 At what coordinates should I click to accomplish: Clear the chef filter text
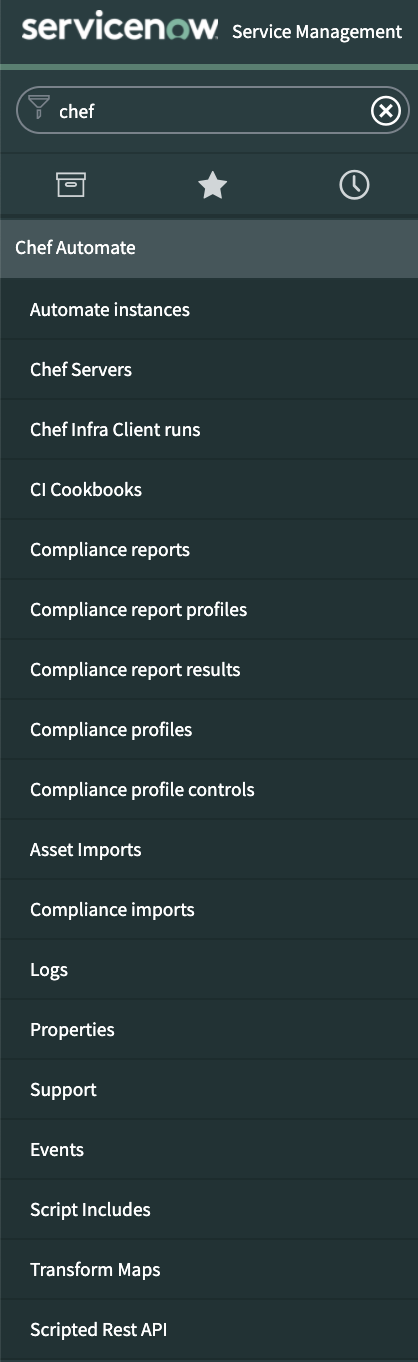point(386,111)
